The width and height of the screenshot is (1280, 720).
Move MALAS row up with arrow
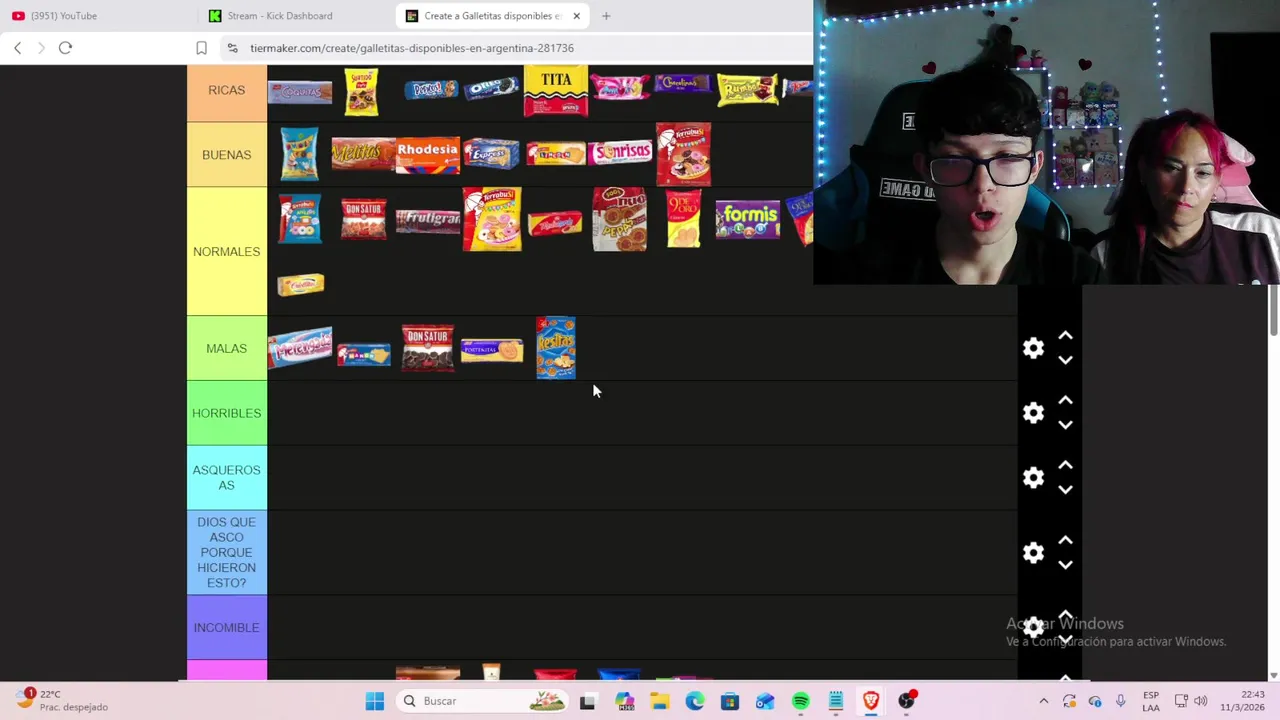pyautogui.click(x=1066, y=336)
